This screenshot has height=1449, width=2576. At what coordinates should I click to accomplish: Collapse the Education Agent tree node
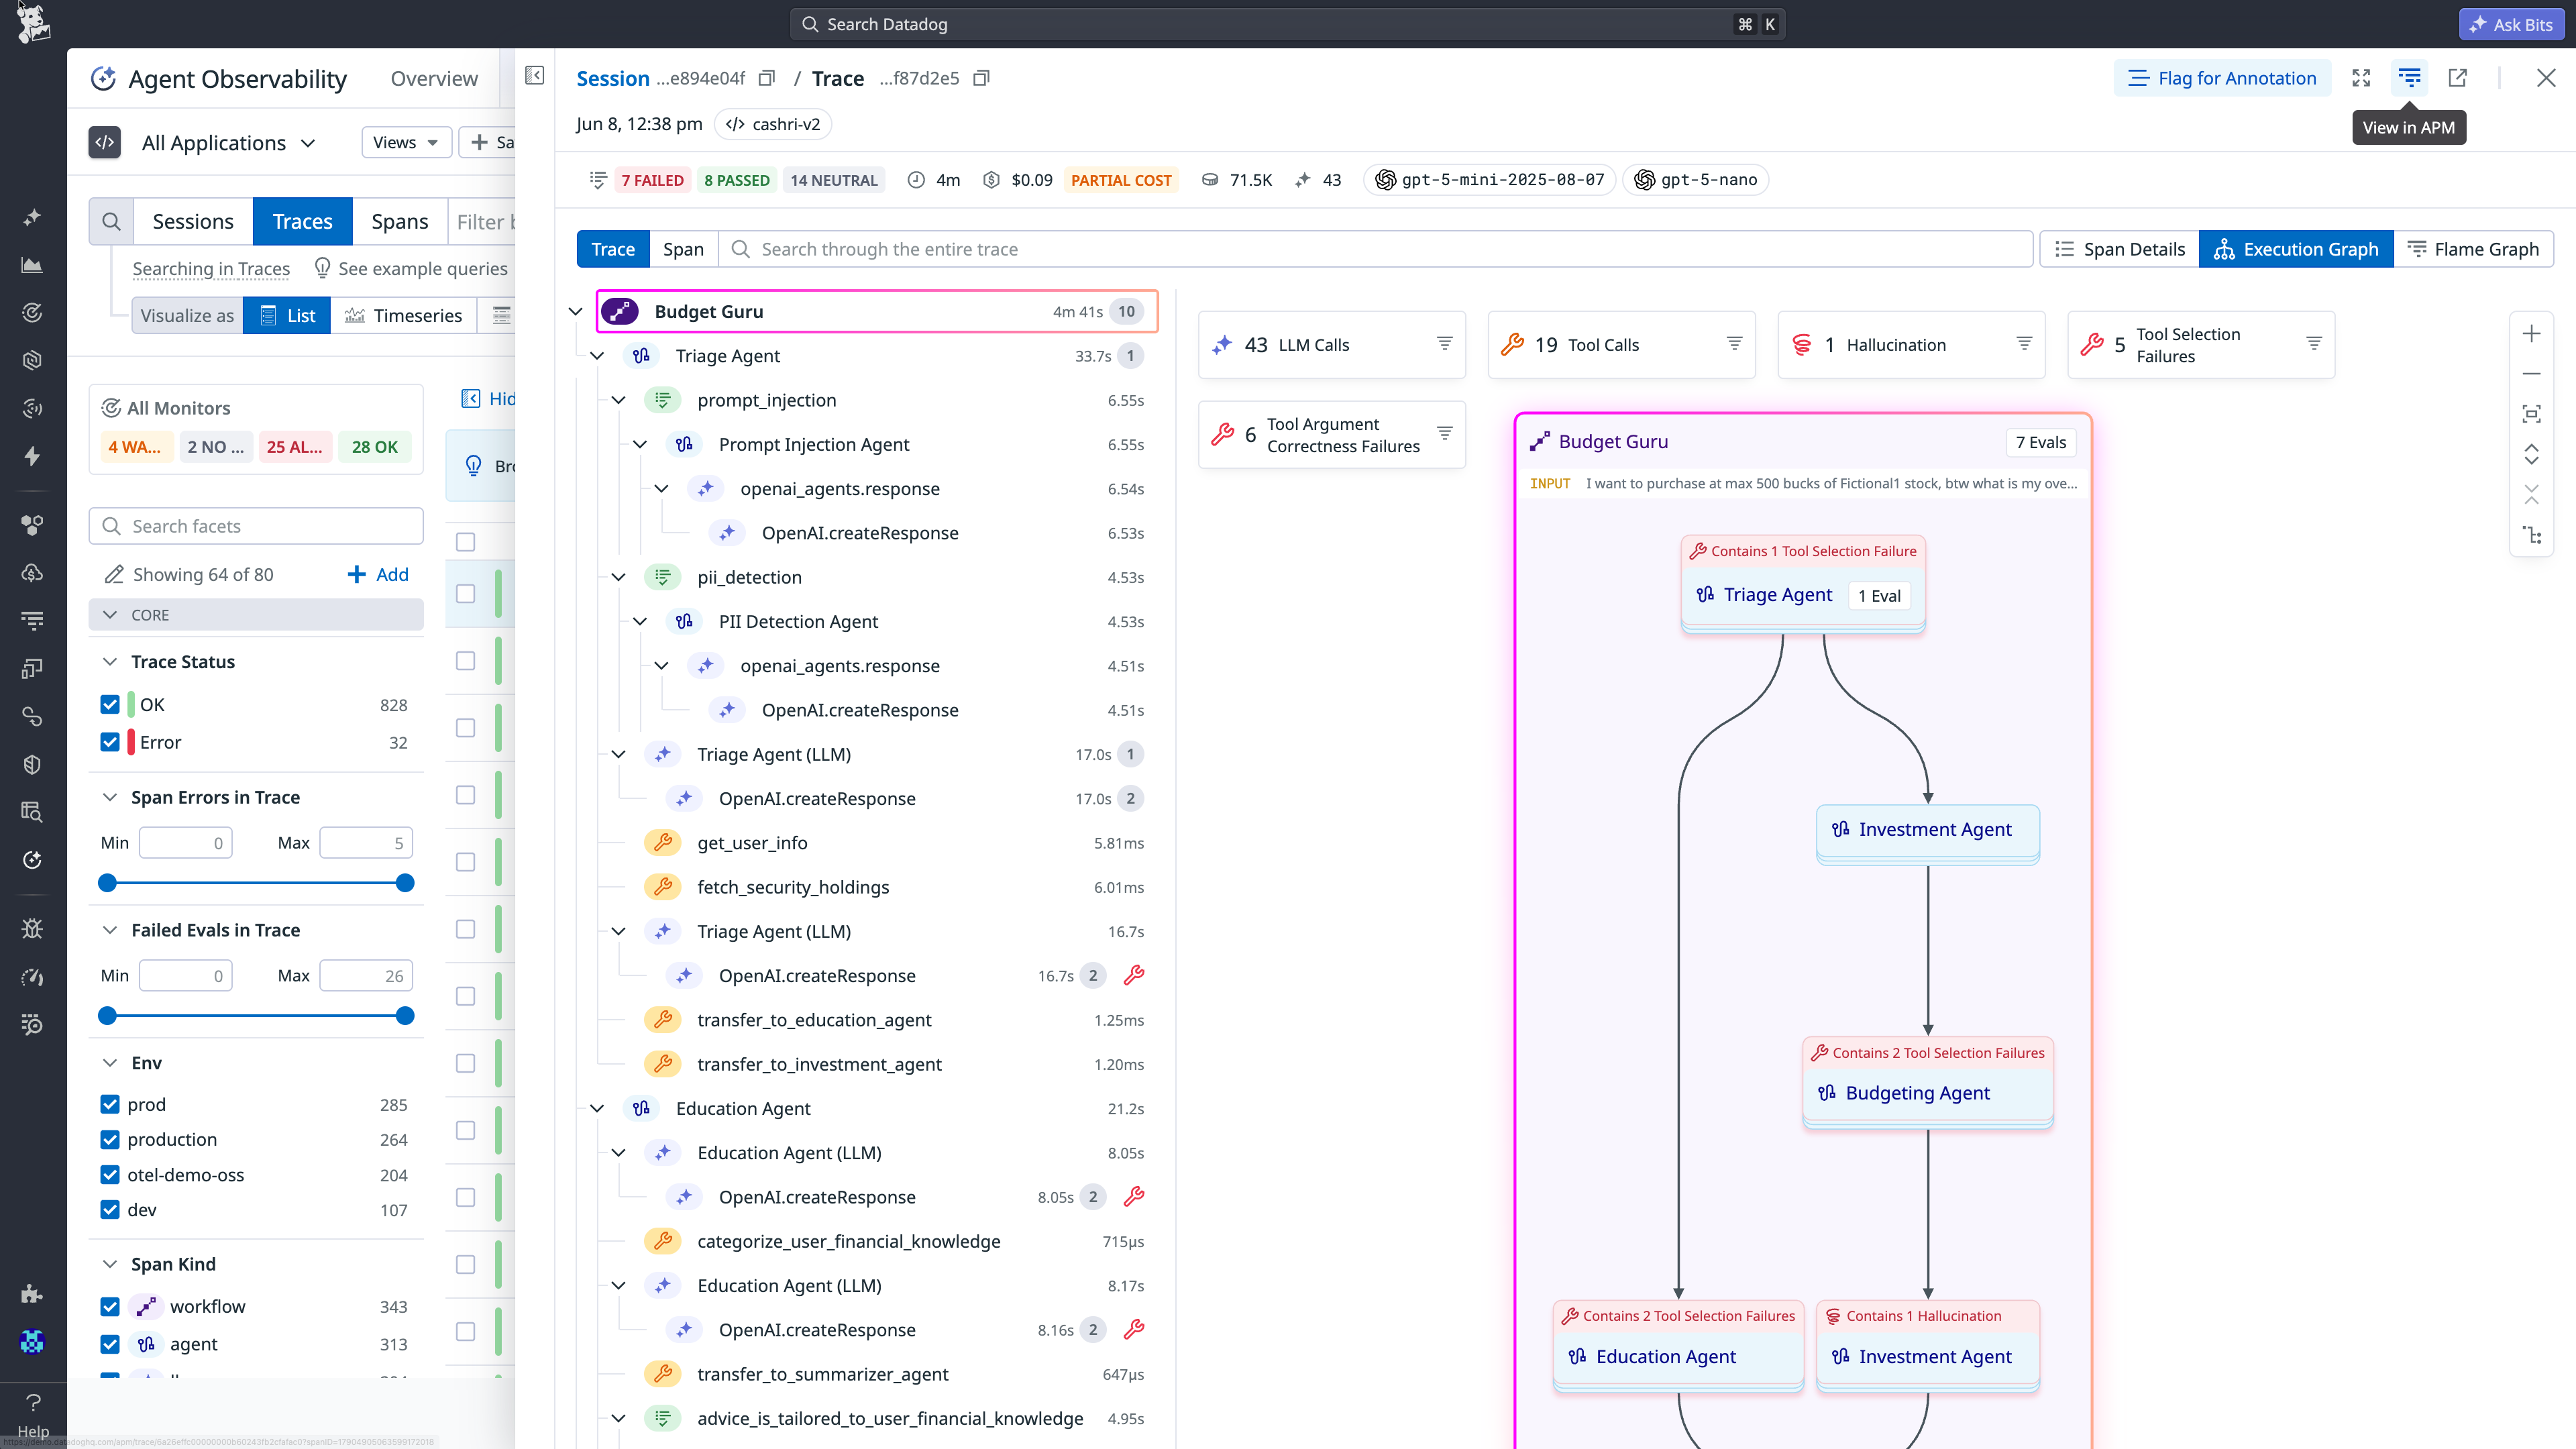pos(597,1108)
